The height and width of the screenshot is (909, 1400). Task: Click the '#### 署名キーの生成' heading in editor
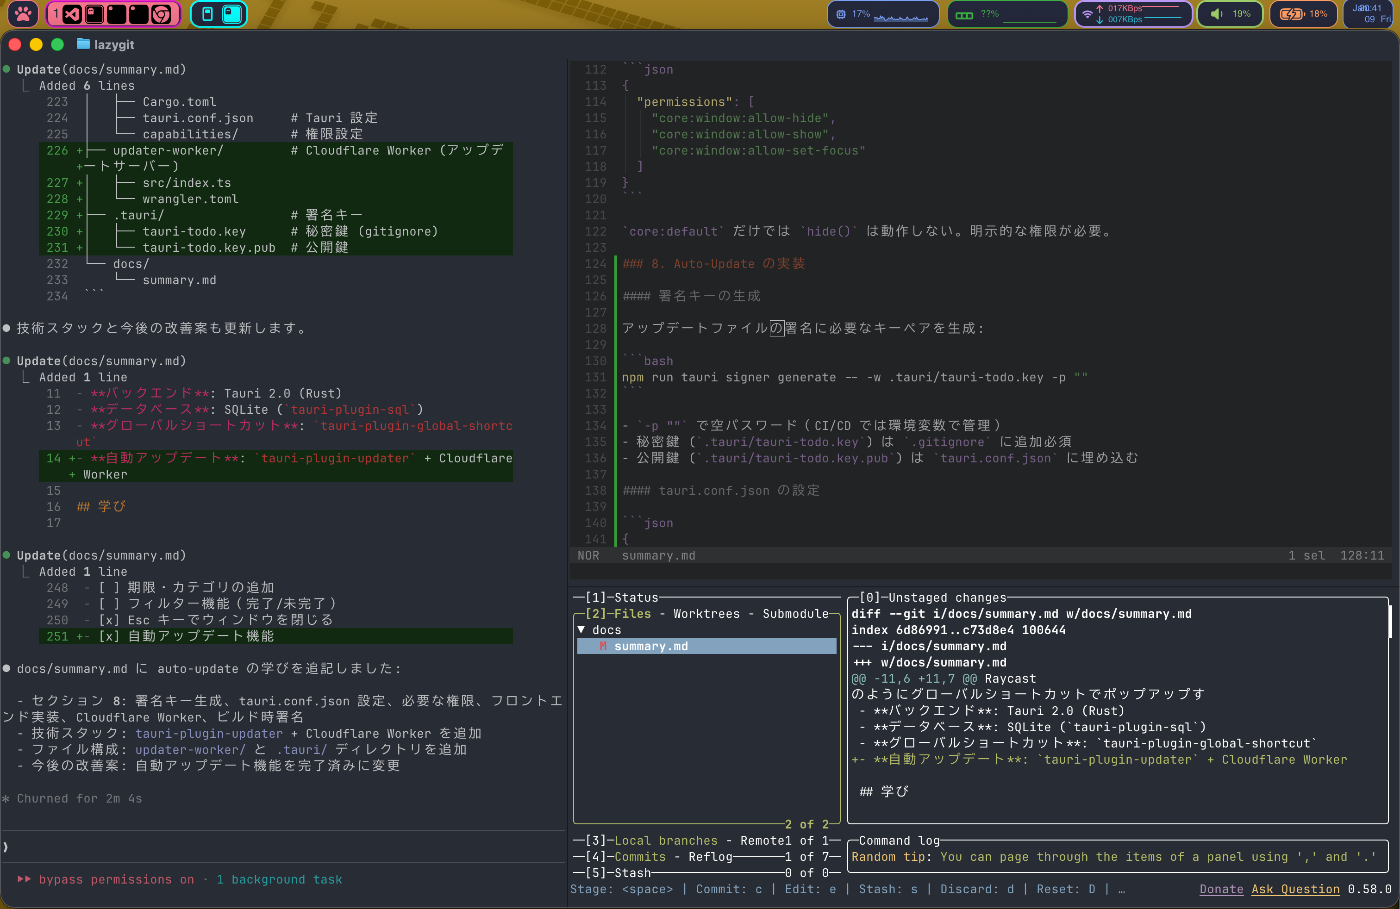click(x=691, y=296)
